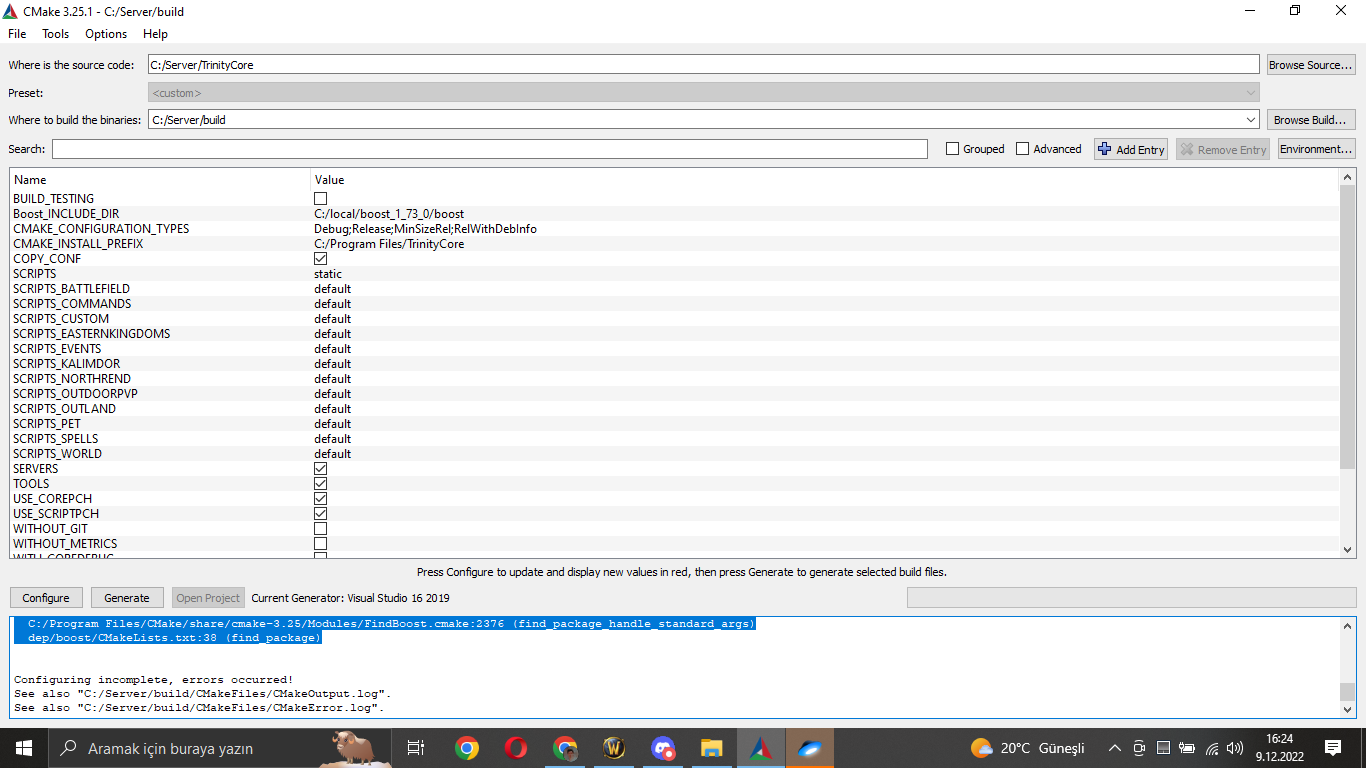Open the File menu
The height and width of the screenshot is (768, 1366).
(x=17, y=34)
